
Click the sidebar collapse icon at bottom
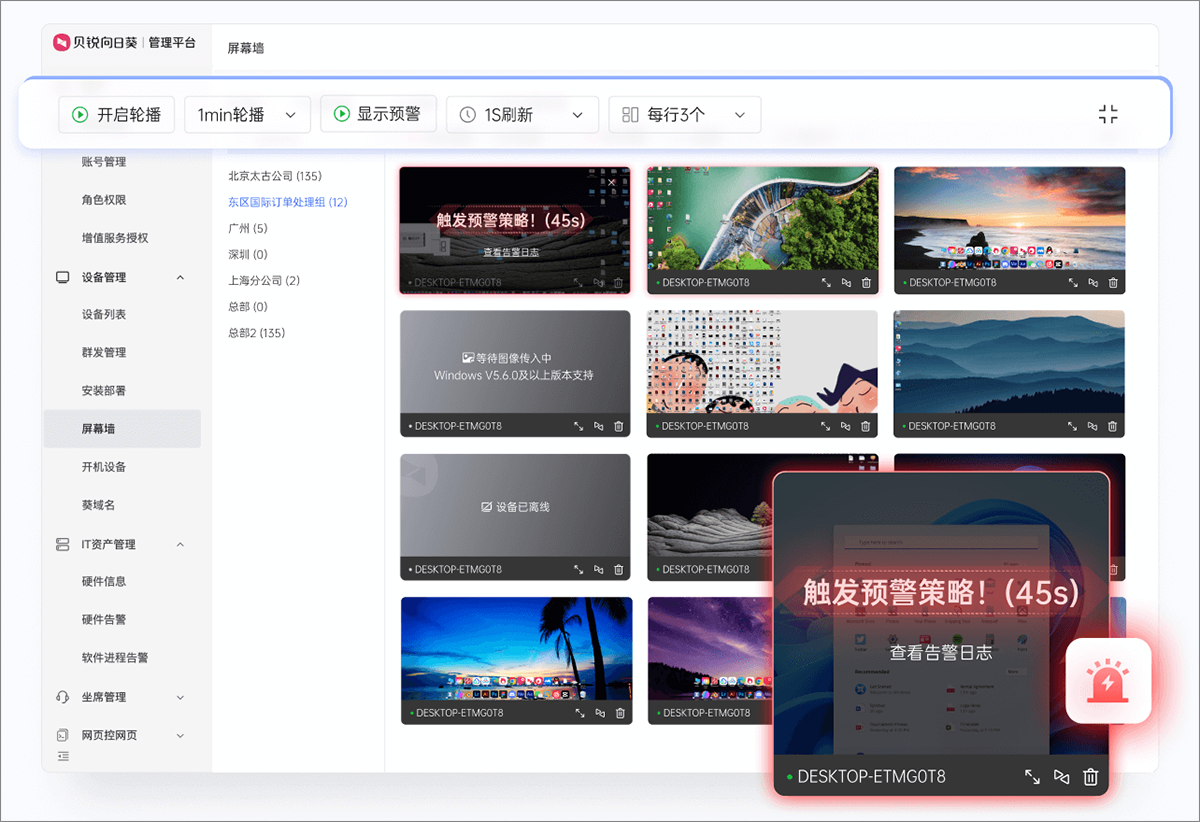click(x=64, y=756)
